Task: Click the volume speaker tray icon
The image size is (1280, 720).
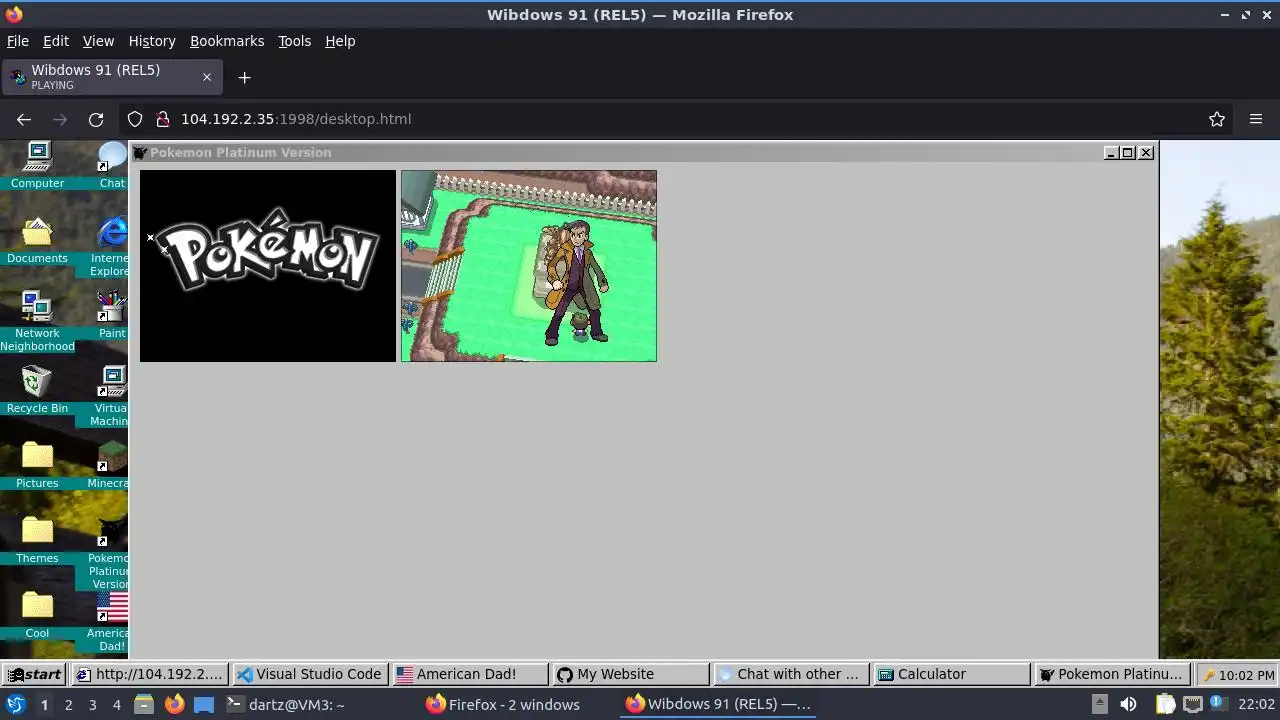Action: pyautogui.click(x=1128, y=704)
